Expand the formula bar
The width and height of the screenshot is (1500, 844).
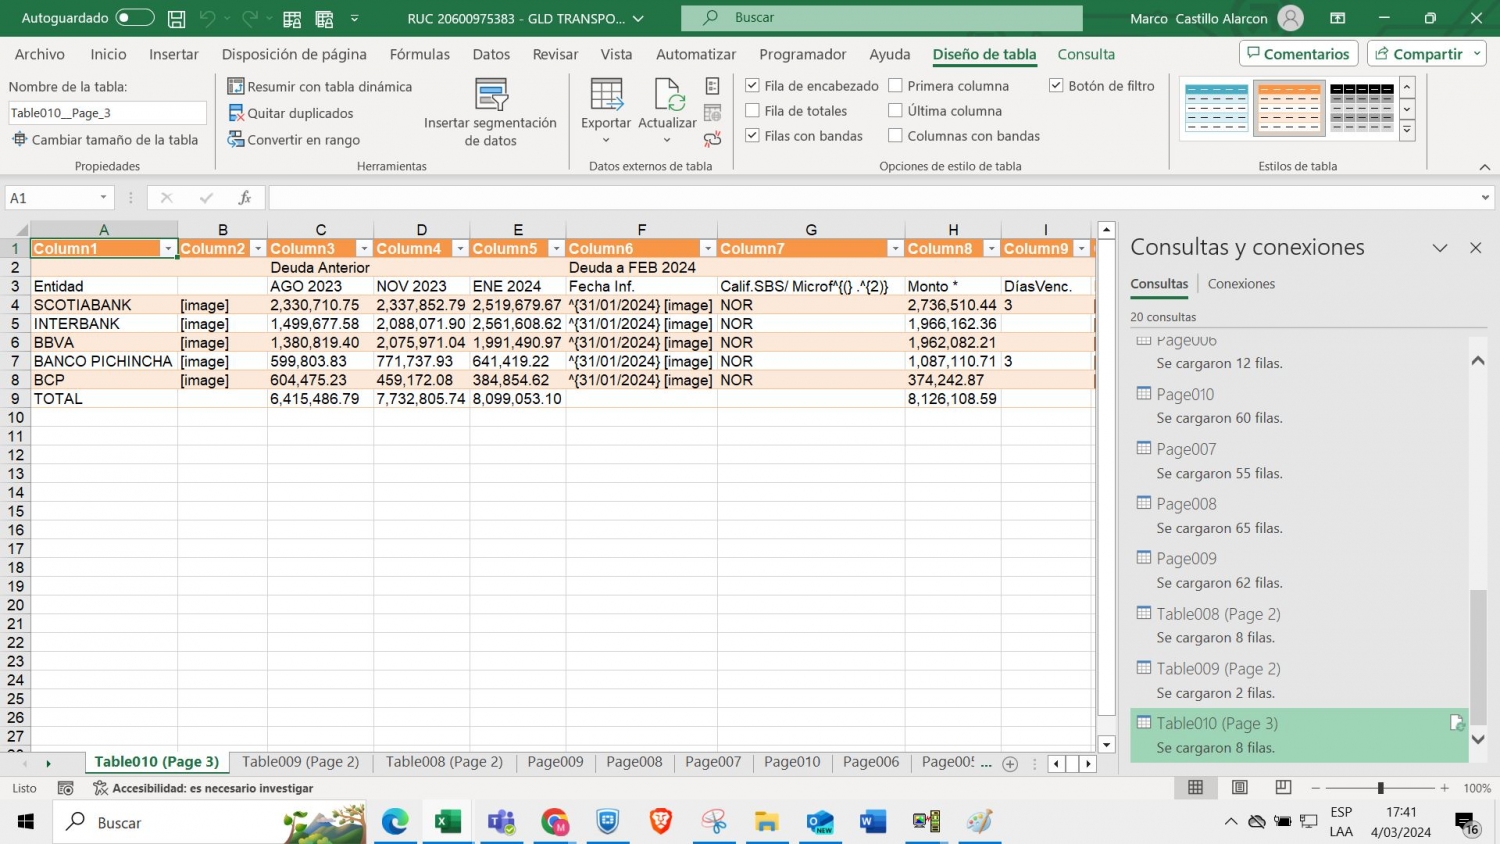coord(1484,198)
